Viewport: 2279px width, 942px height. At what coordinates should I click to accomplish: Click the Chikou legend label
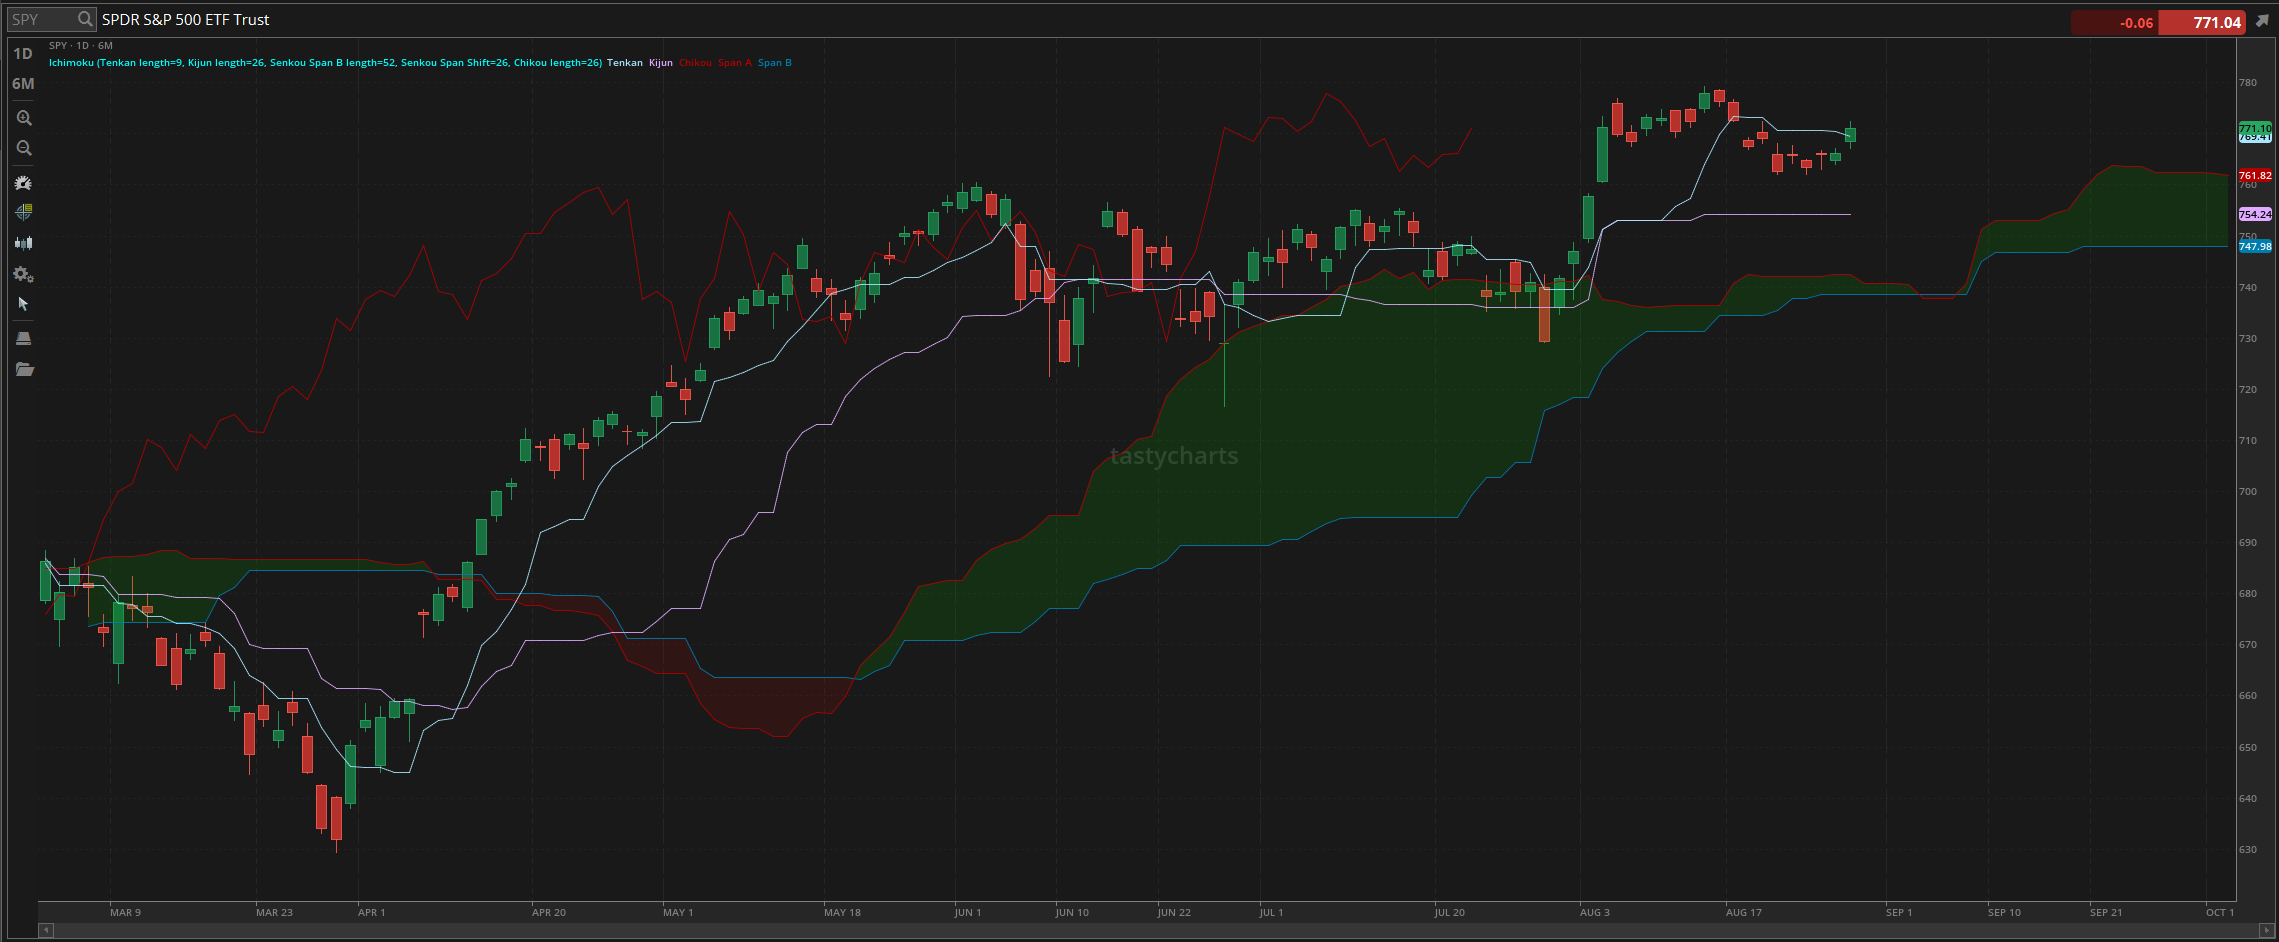point(696,63)
